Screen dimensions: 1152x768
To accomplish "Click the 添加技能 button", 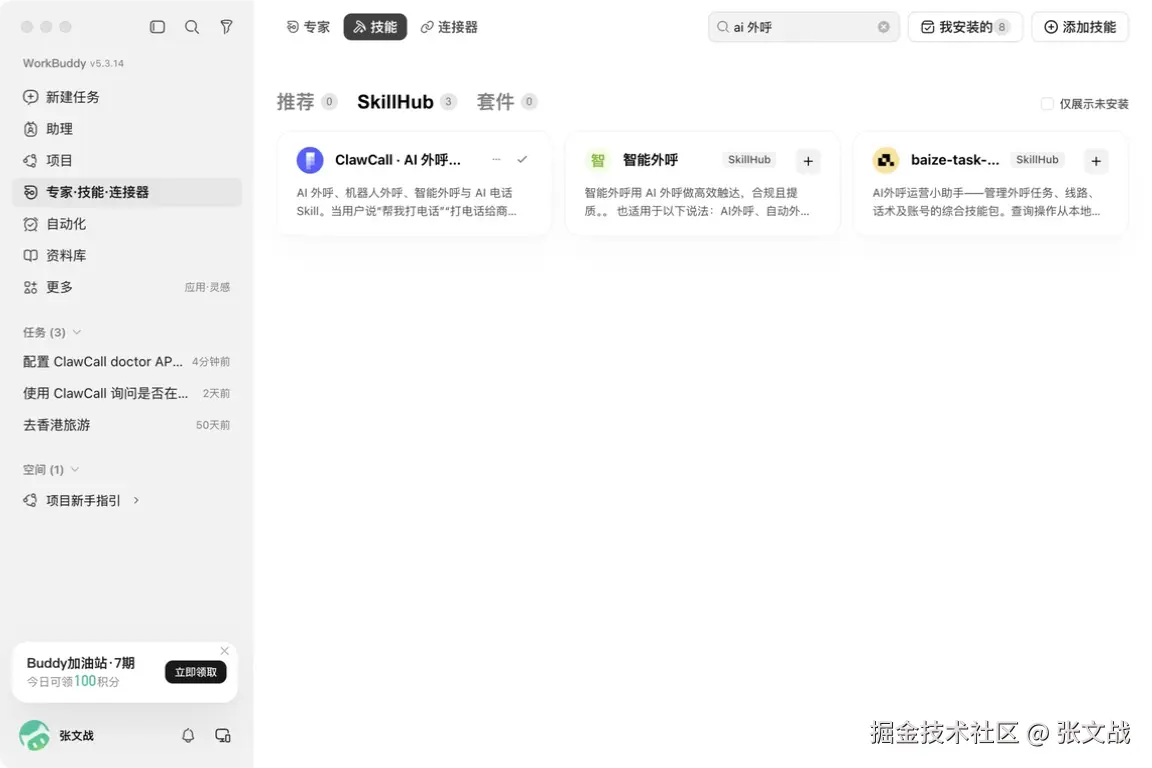I will 1079,27.
